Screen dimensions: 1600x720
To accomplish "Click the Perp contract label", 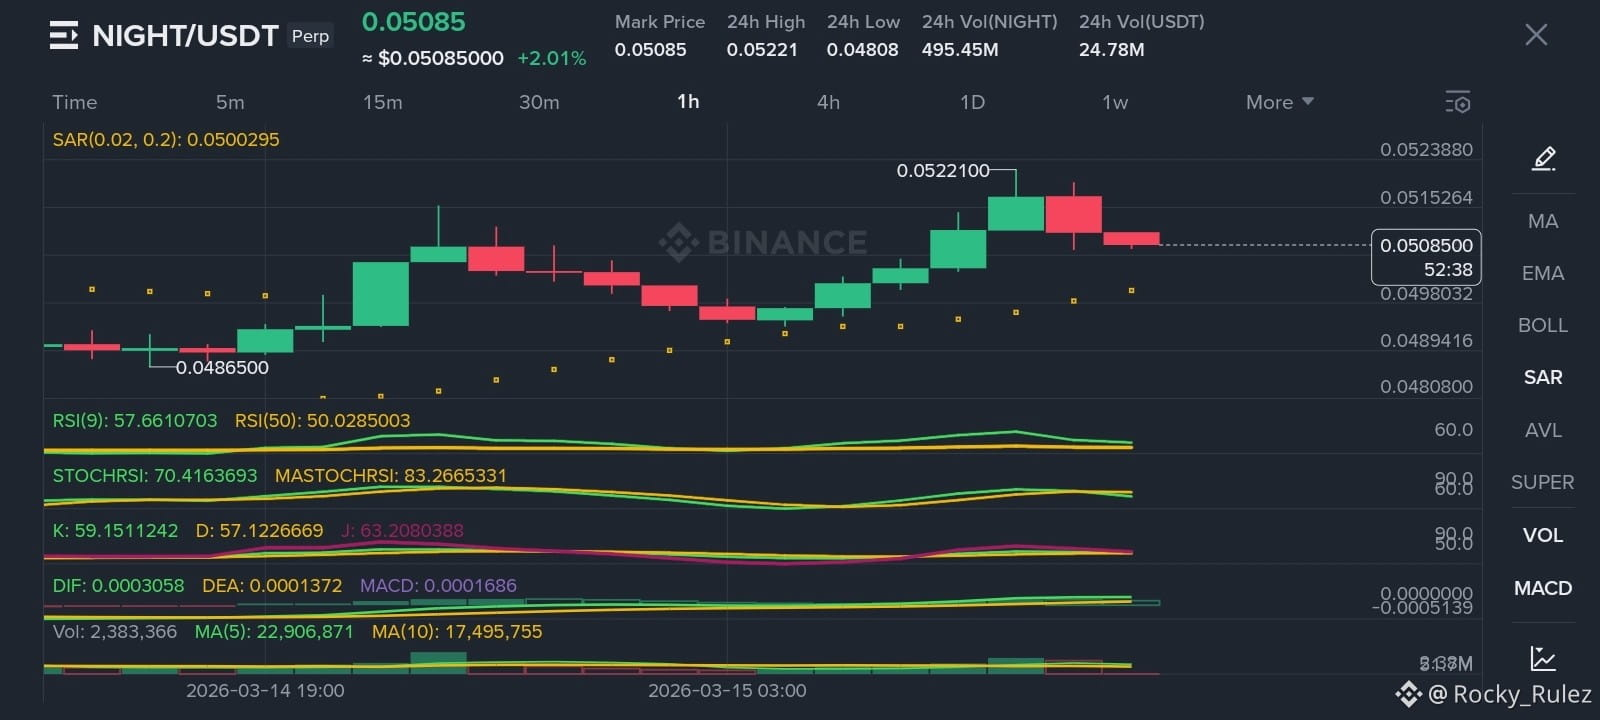I will click(x=310, y=36).
